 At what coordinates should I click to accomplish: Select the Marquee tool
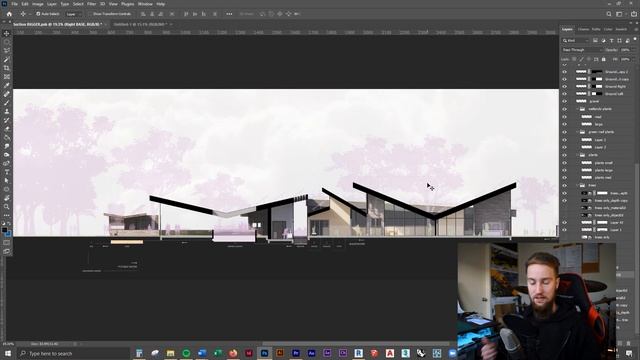[x=7, y=42]
